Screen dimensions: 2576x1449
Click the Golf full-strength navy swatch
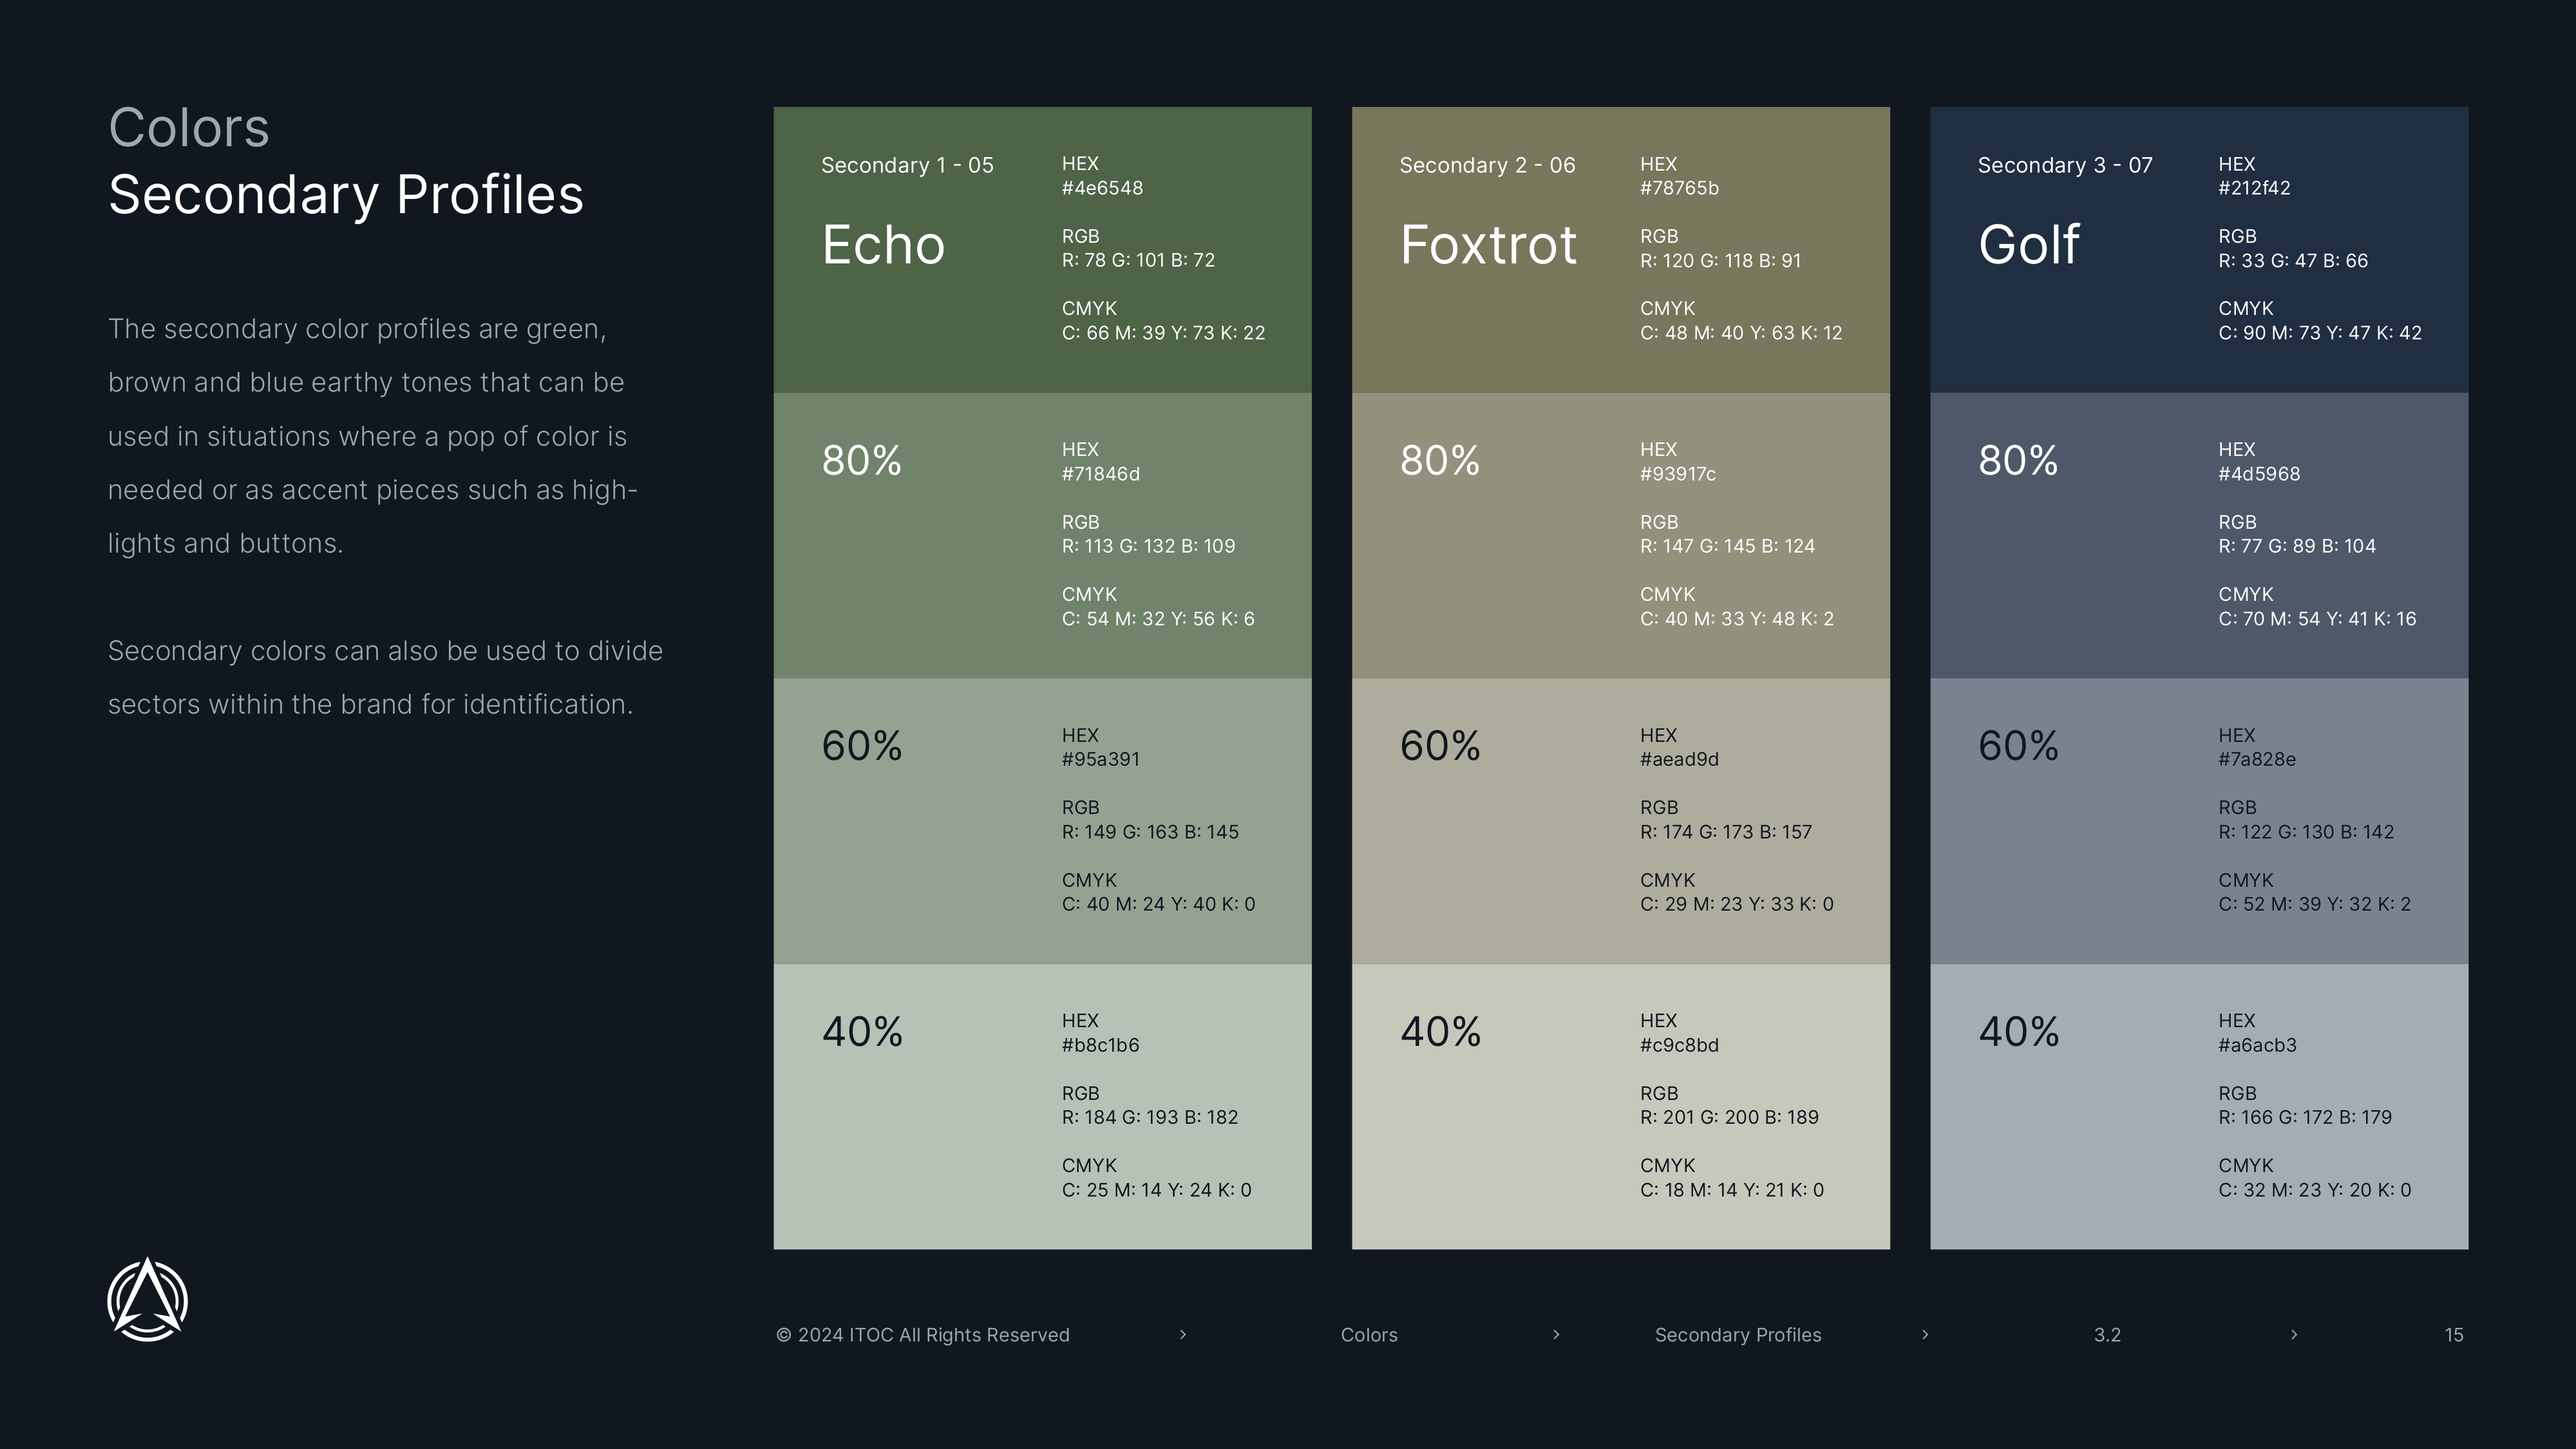point(2199,250)
